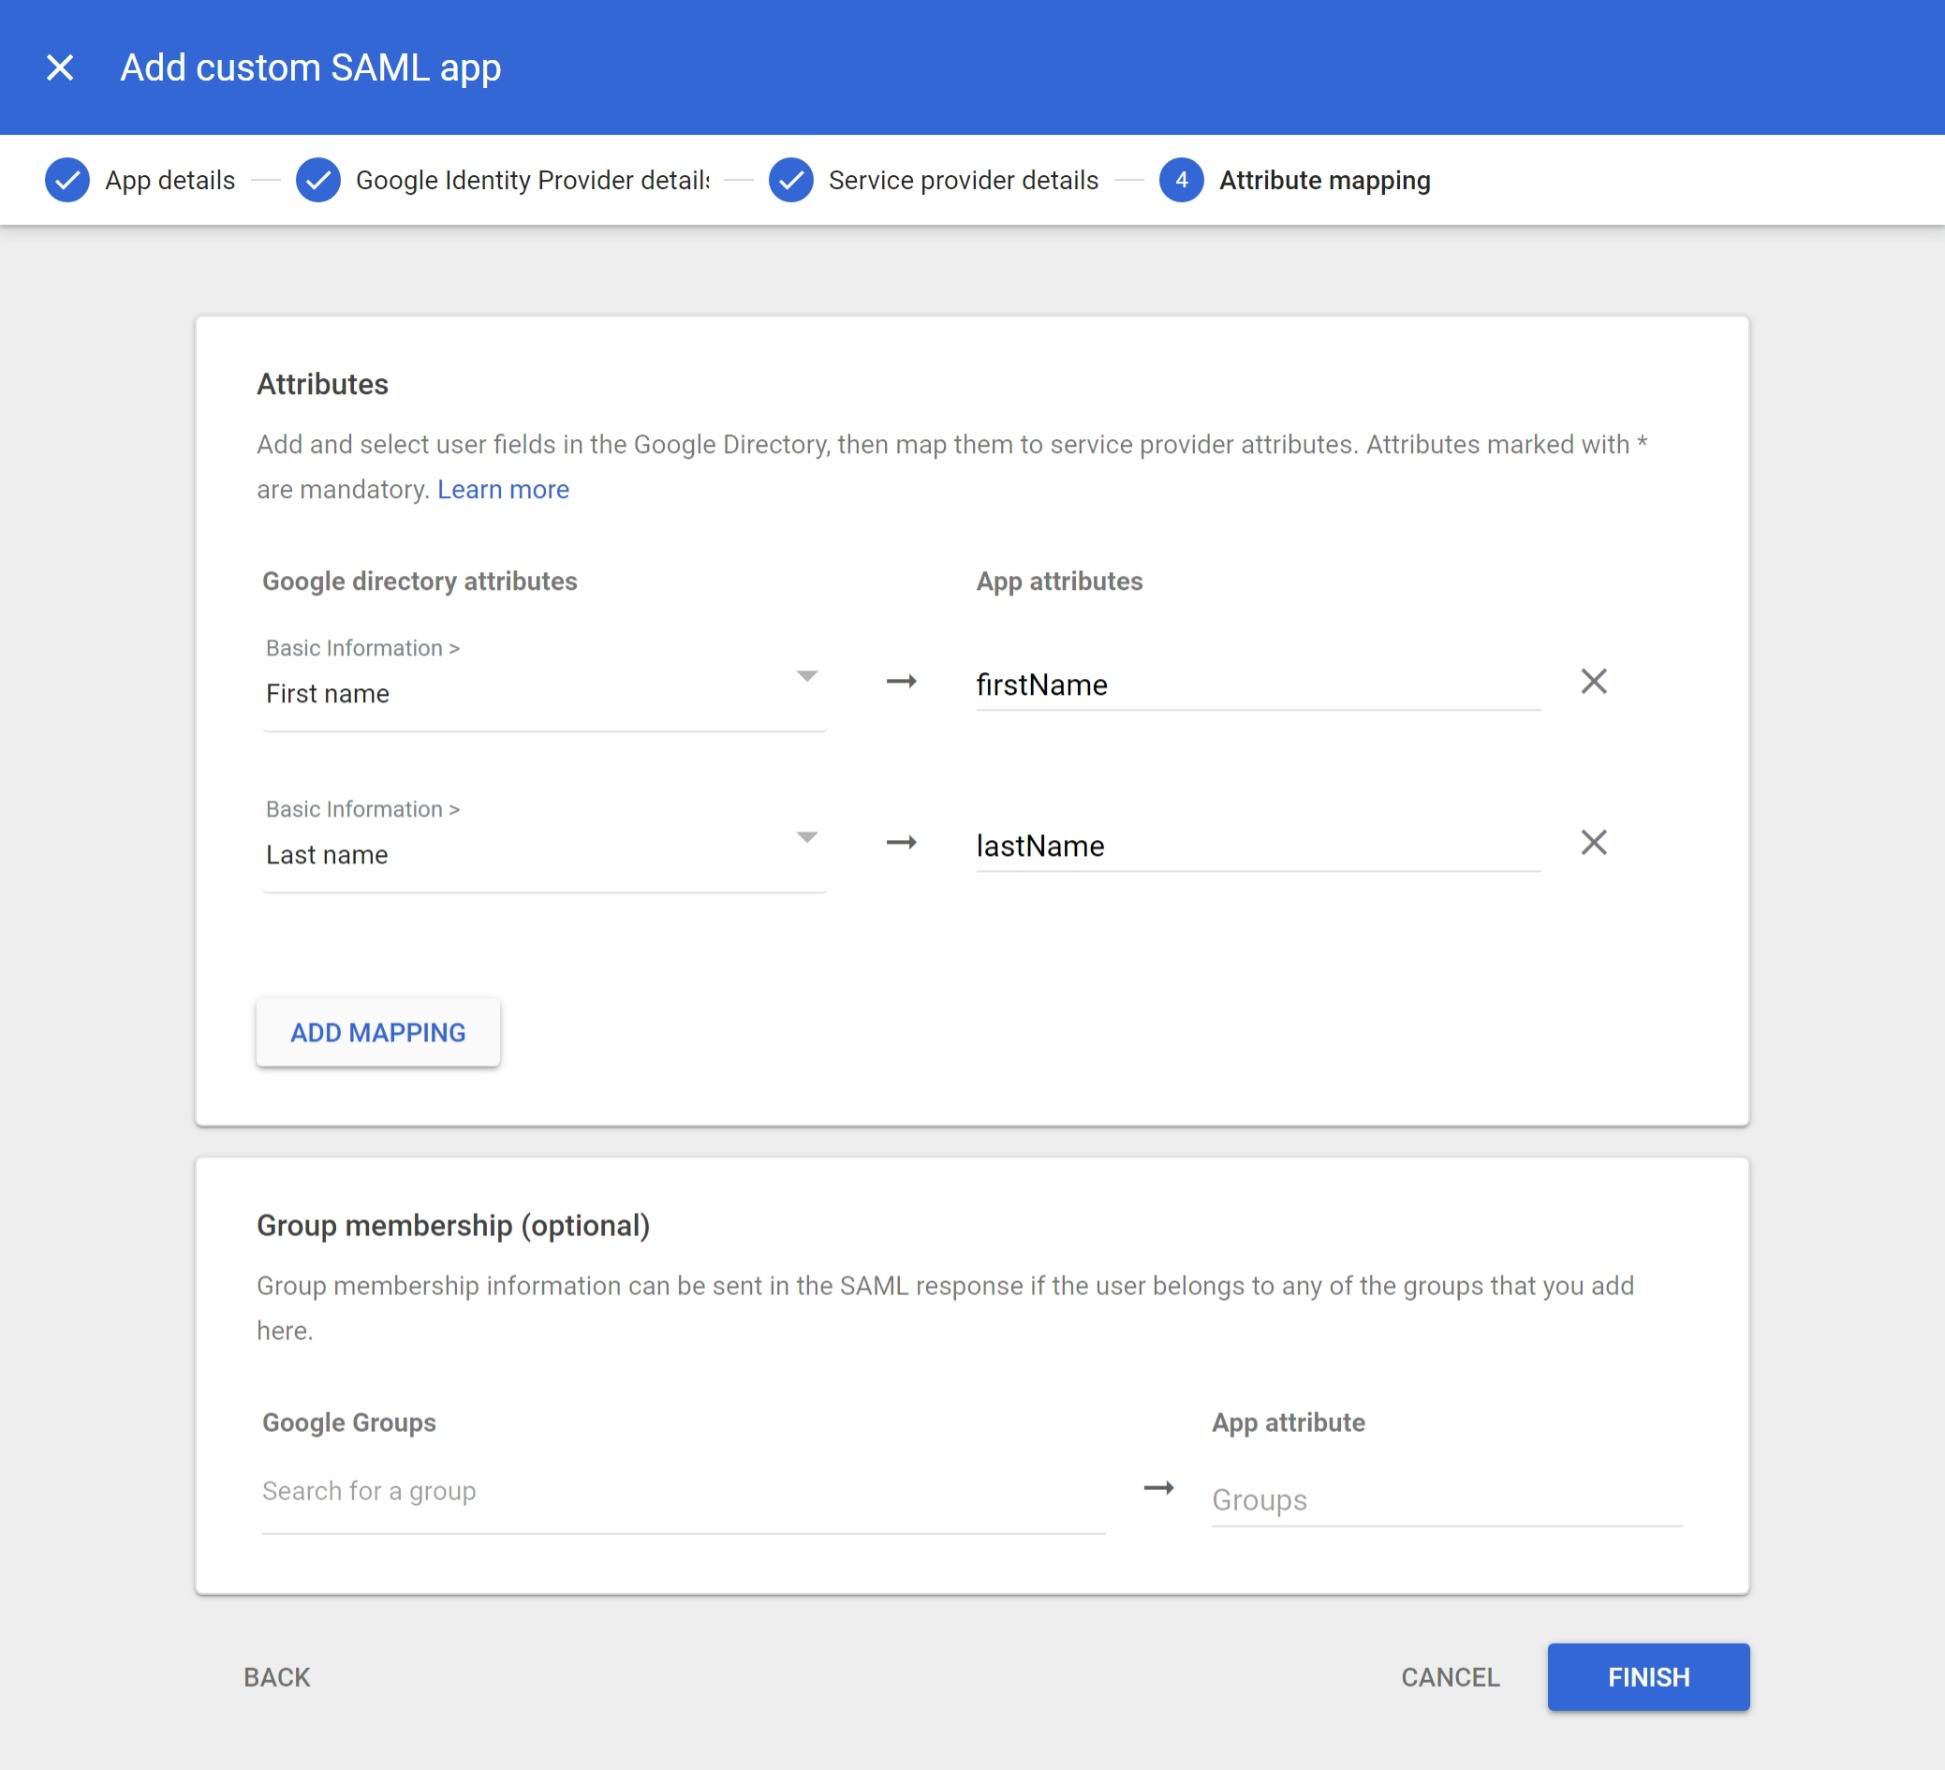
Task: Click the Attributes section heading
Action: click(322, 384)
